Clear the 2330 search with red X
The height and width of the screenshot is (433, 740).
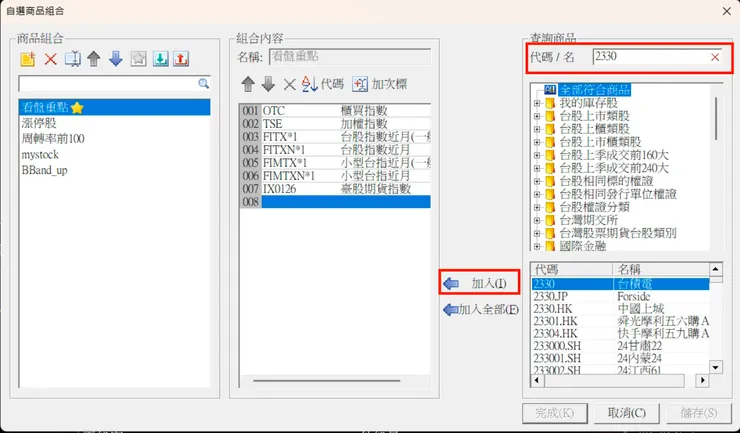tap(715, 57)
